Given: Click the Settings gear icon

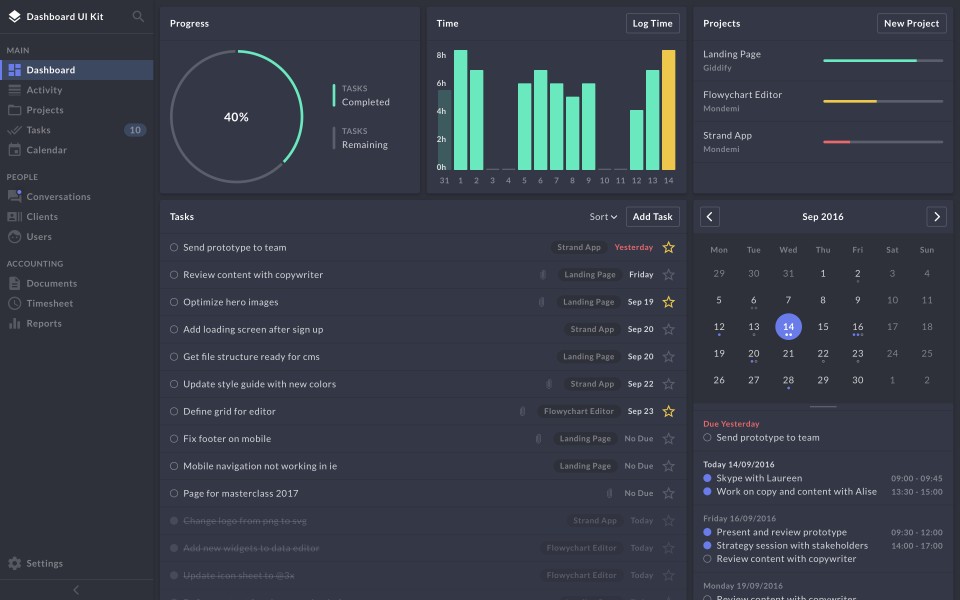Looking at the screenshot, I should [x=15, y=563].
